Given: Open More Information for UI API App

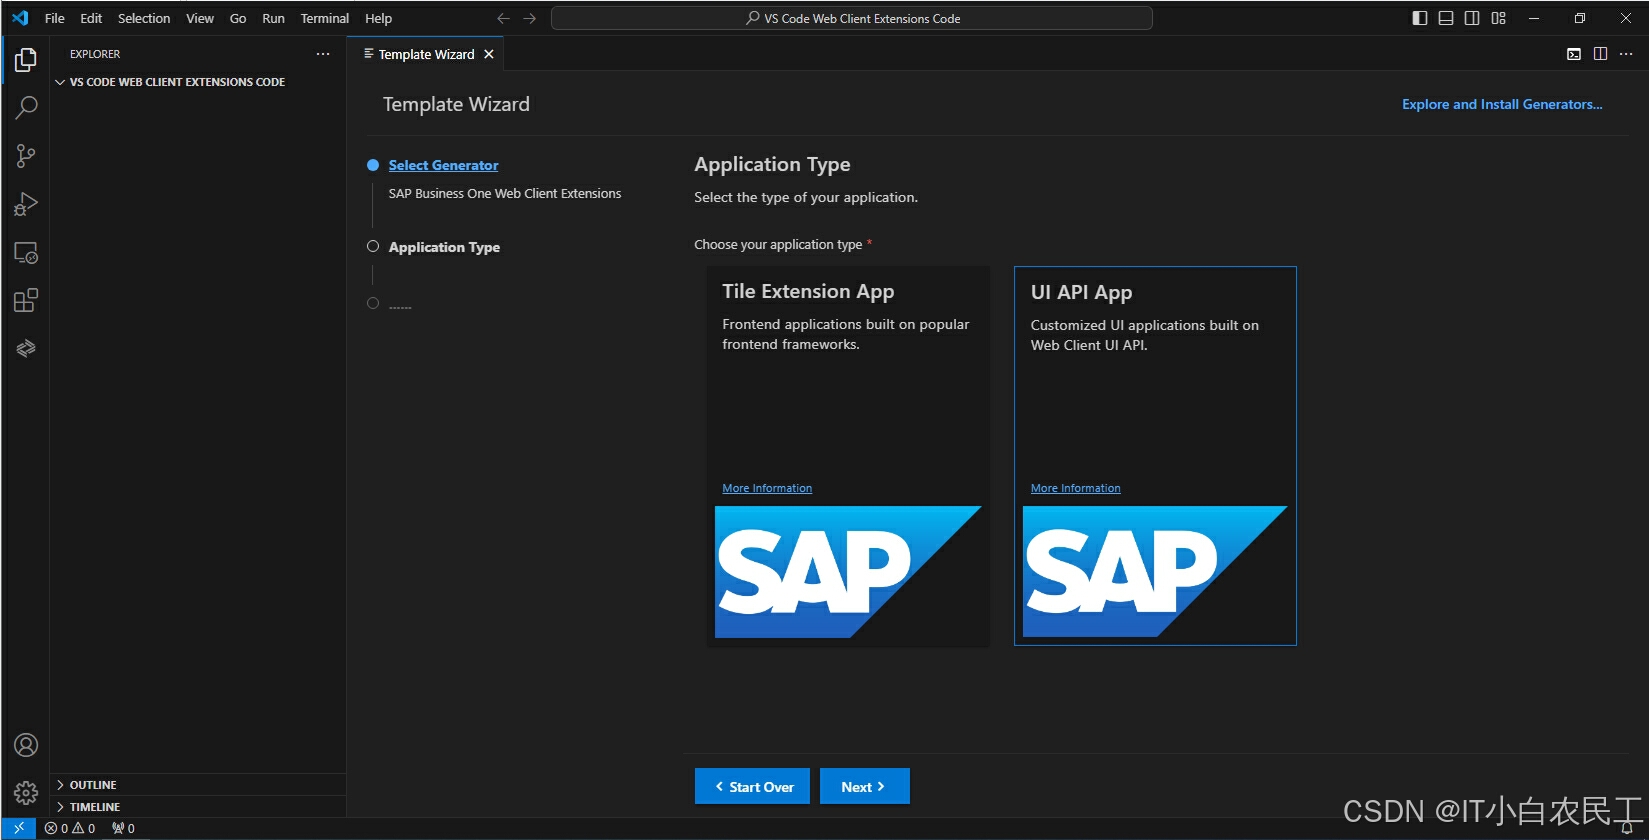Looking at the screenshot, I should 1076,488.
